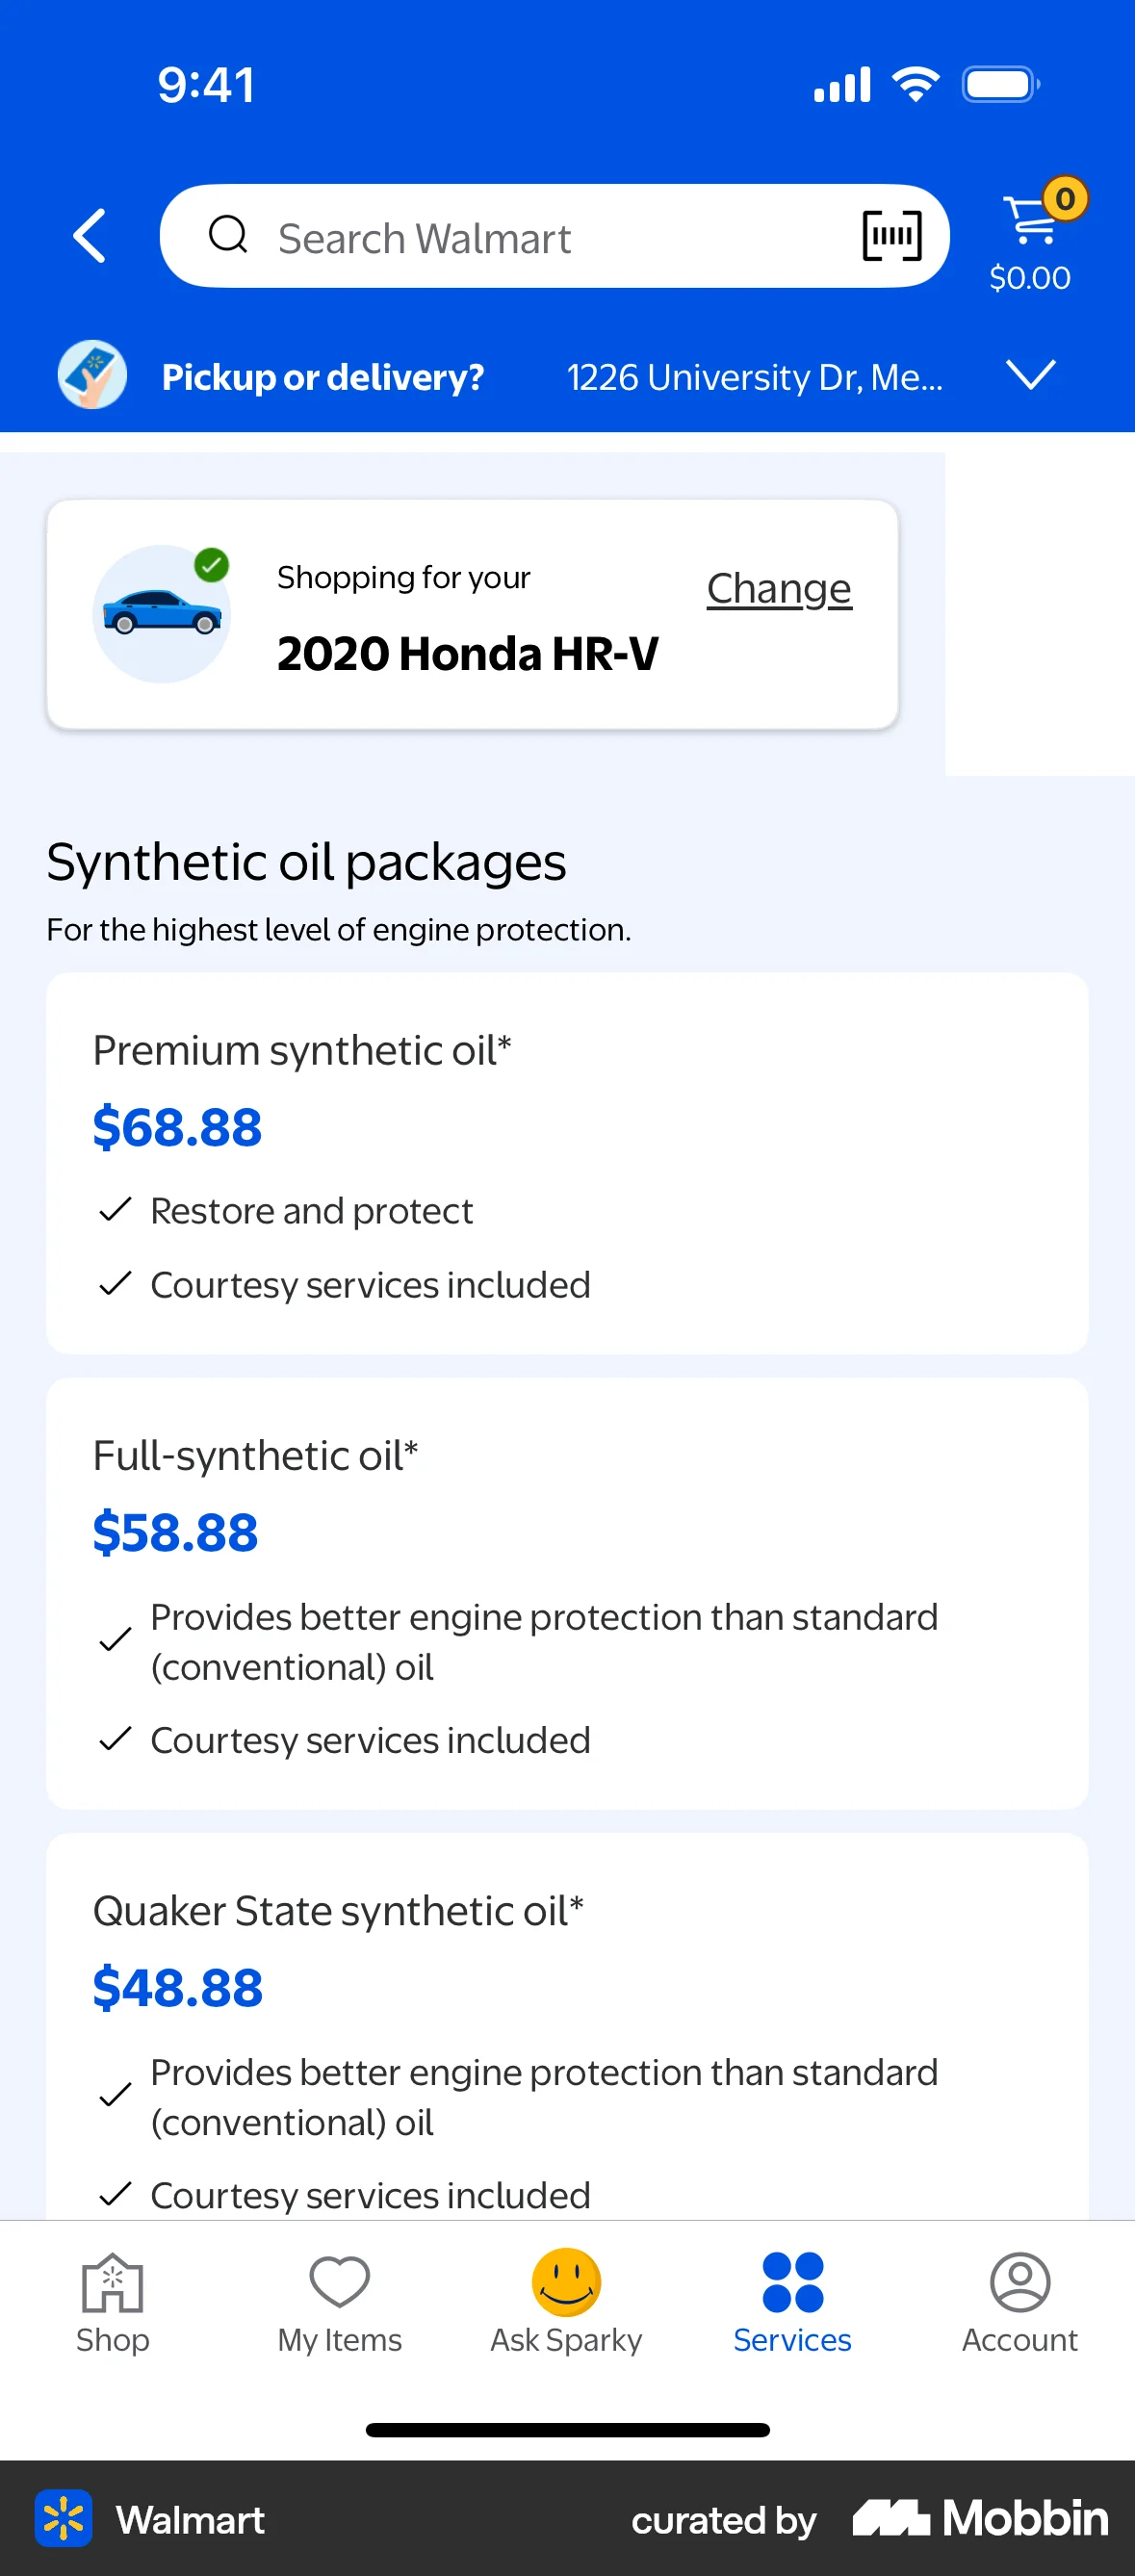Tap the blue car vehicle icon
The width and height of the screenshot is (1135, 2576).
tap(162, 614)
